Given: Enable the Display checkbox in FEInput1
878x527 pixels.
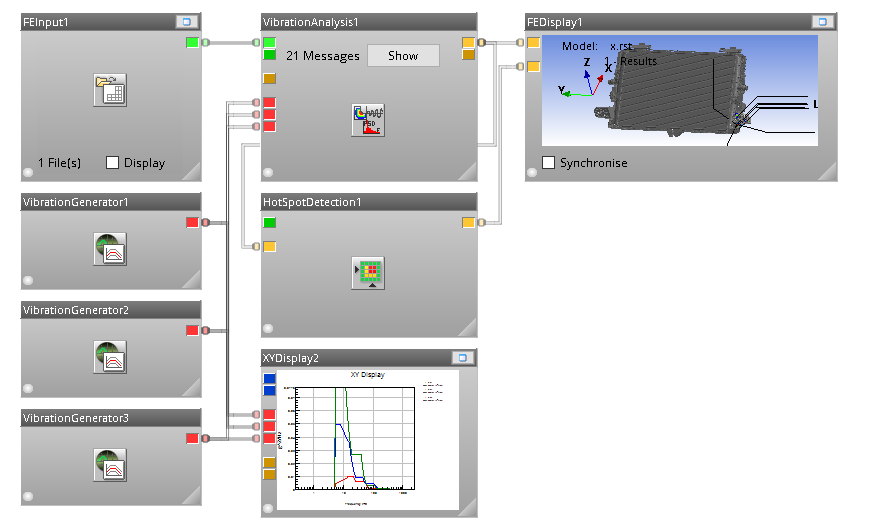Looking at the screenshot, I should point(113,163).
